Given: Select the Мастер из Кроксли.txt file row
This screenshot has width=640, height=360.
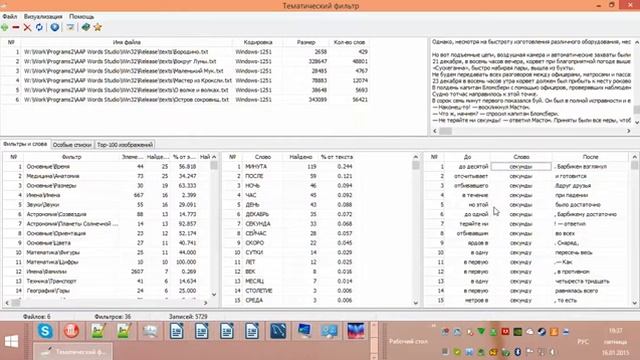Looking at the screenshot, I should coord(186,80).
